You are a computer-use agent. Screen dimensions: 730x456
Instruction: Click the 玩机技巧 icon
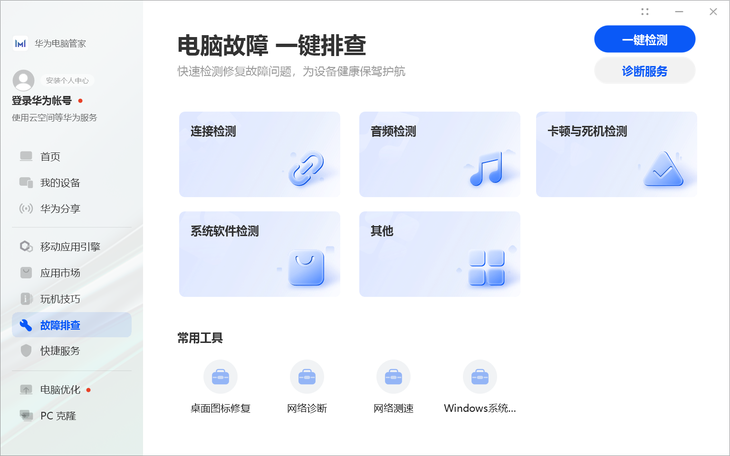26,299
